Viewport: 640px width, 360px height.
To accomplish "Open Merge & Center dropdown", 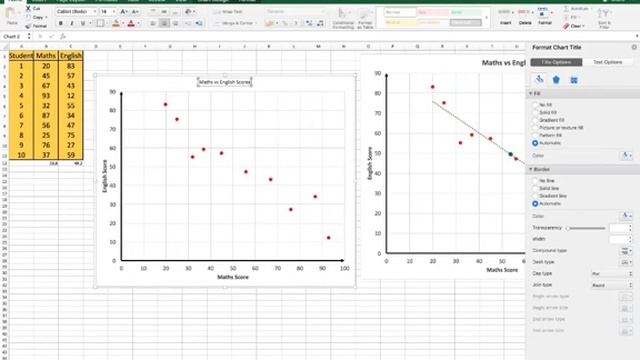I will pyautogui.click(x=256, y=23).
